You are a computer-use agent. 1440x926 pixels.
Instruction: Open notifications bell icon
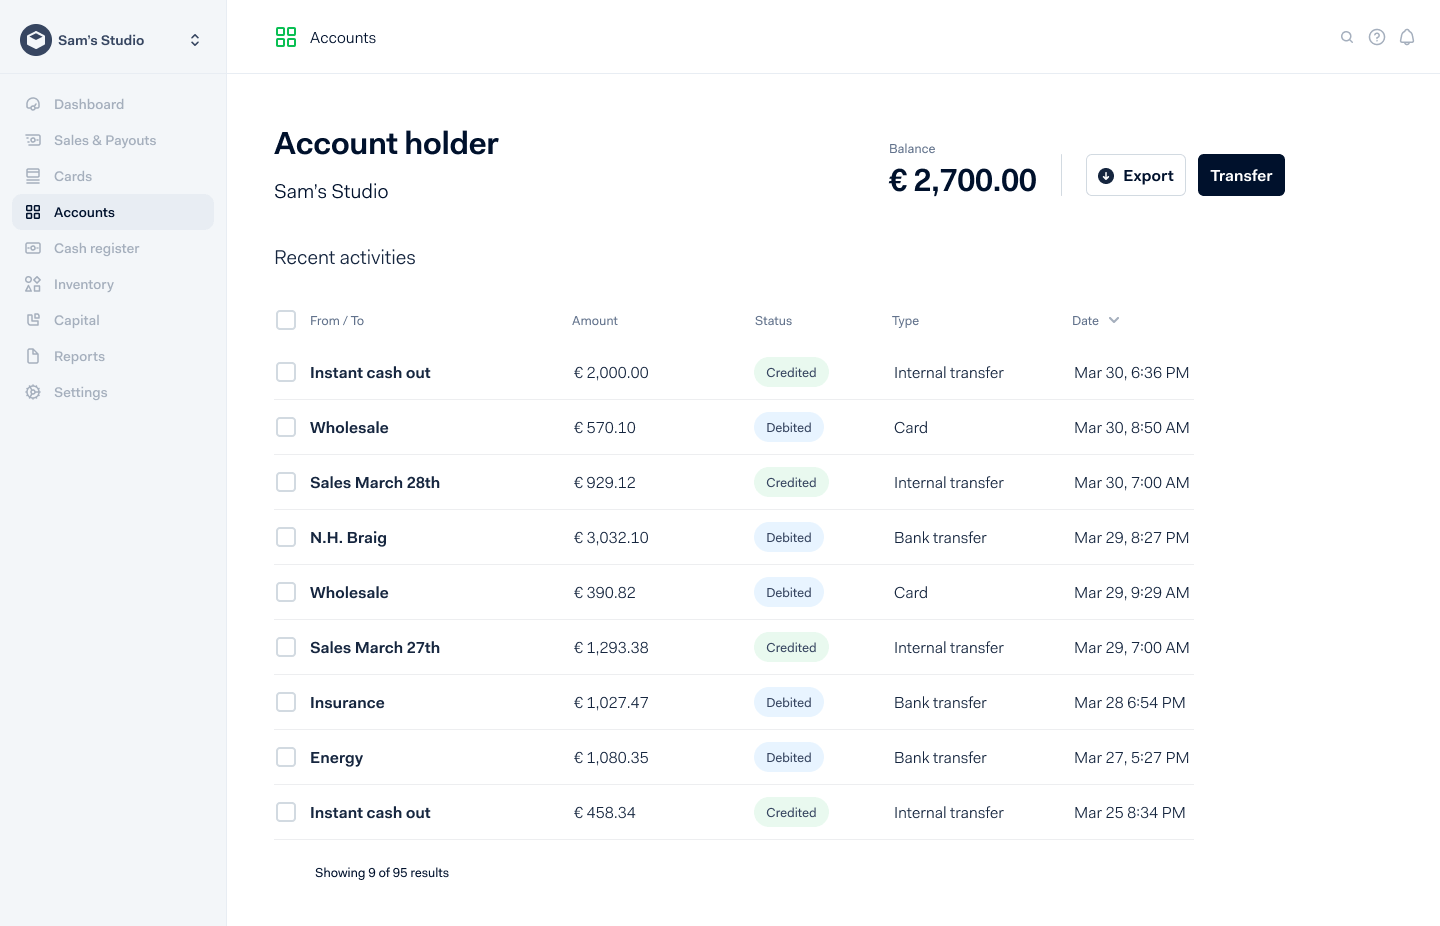coord(1407,37)
